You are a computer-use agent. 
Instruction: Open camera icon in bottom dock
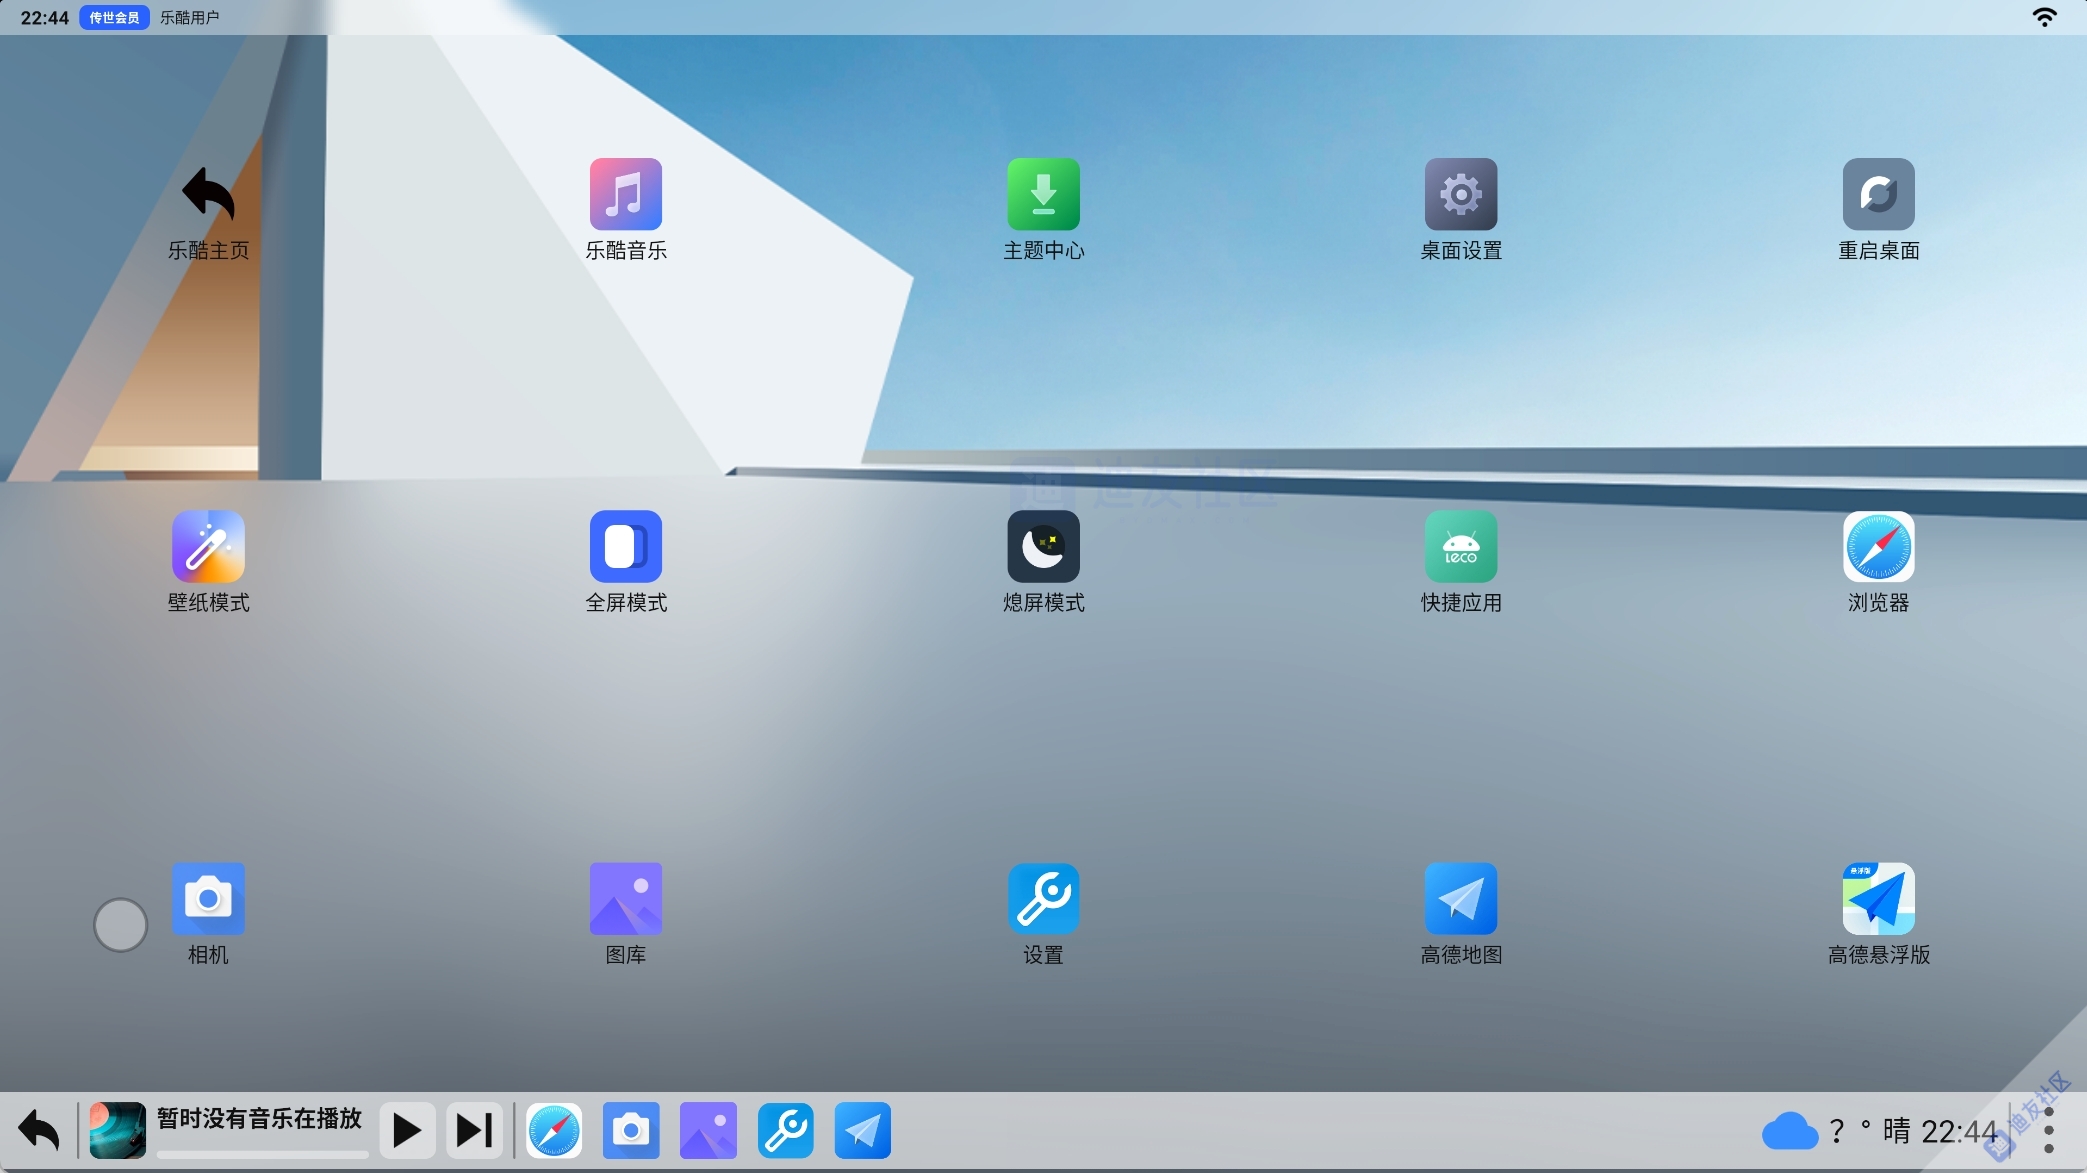pos(631,1131)
